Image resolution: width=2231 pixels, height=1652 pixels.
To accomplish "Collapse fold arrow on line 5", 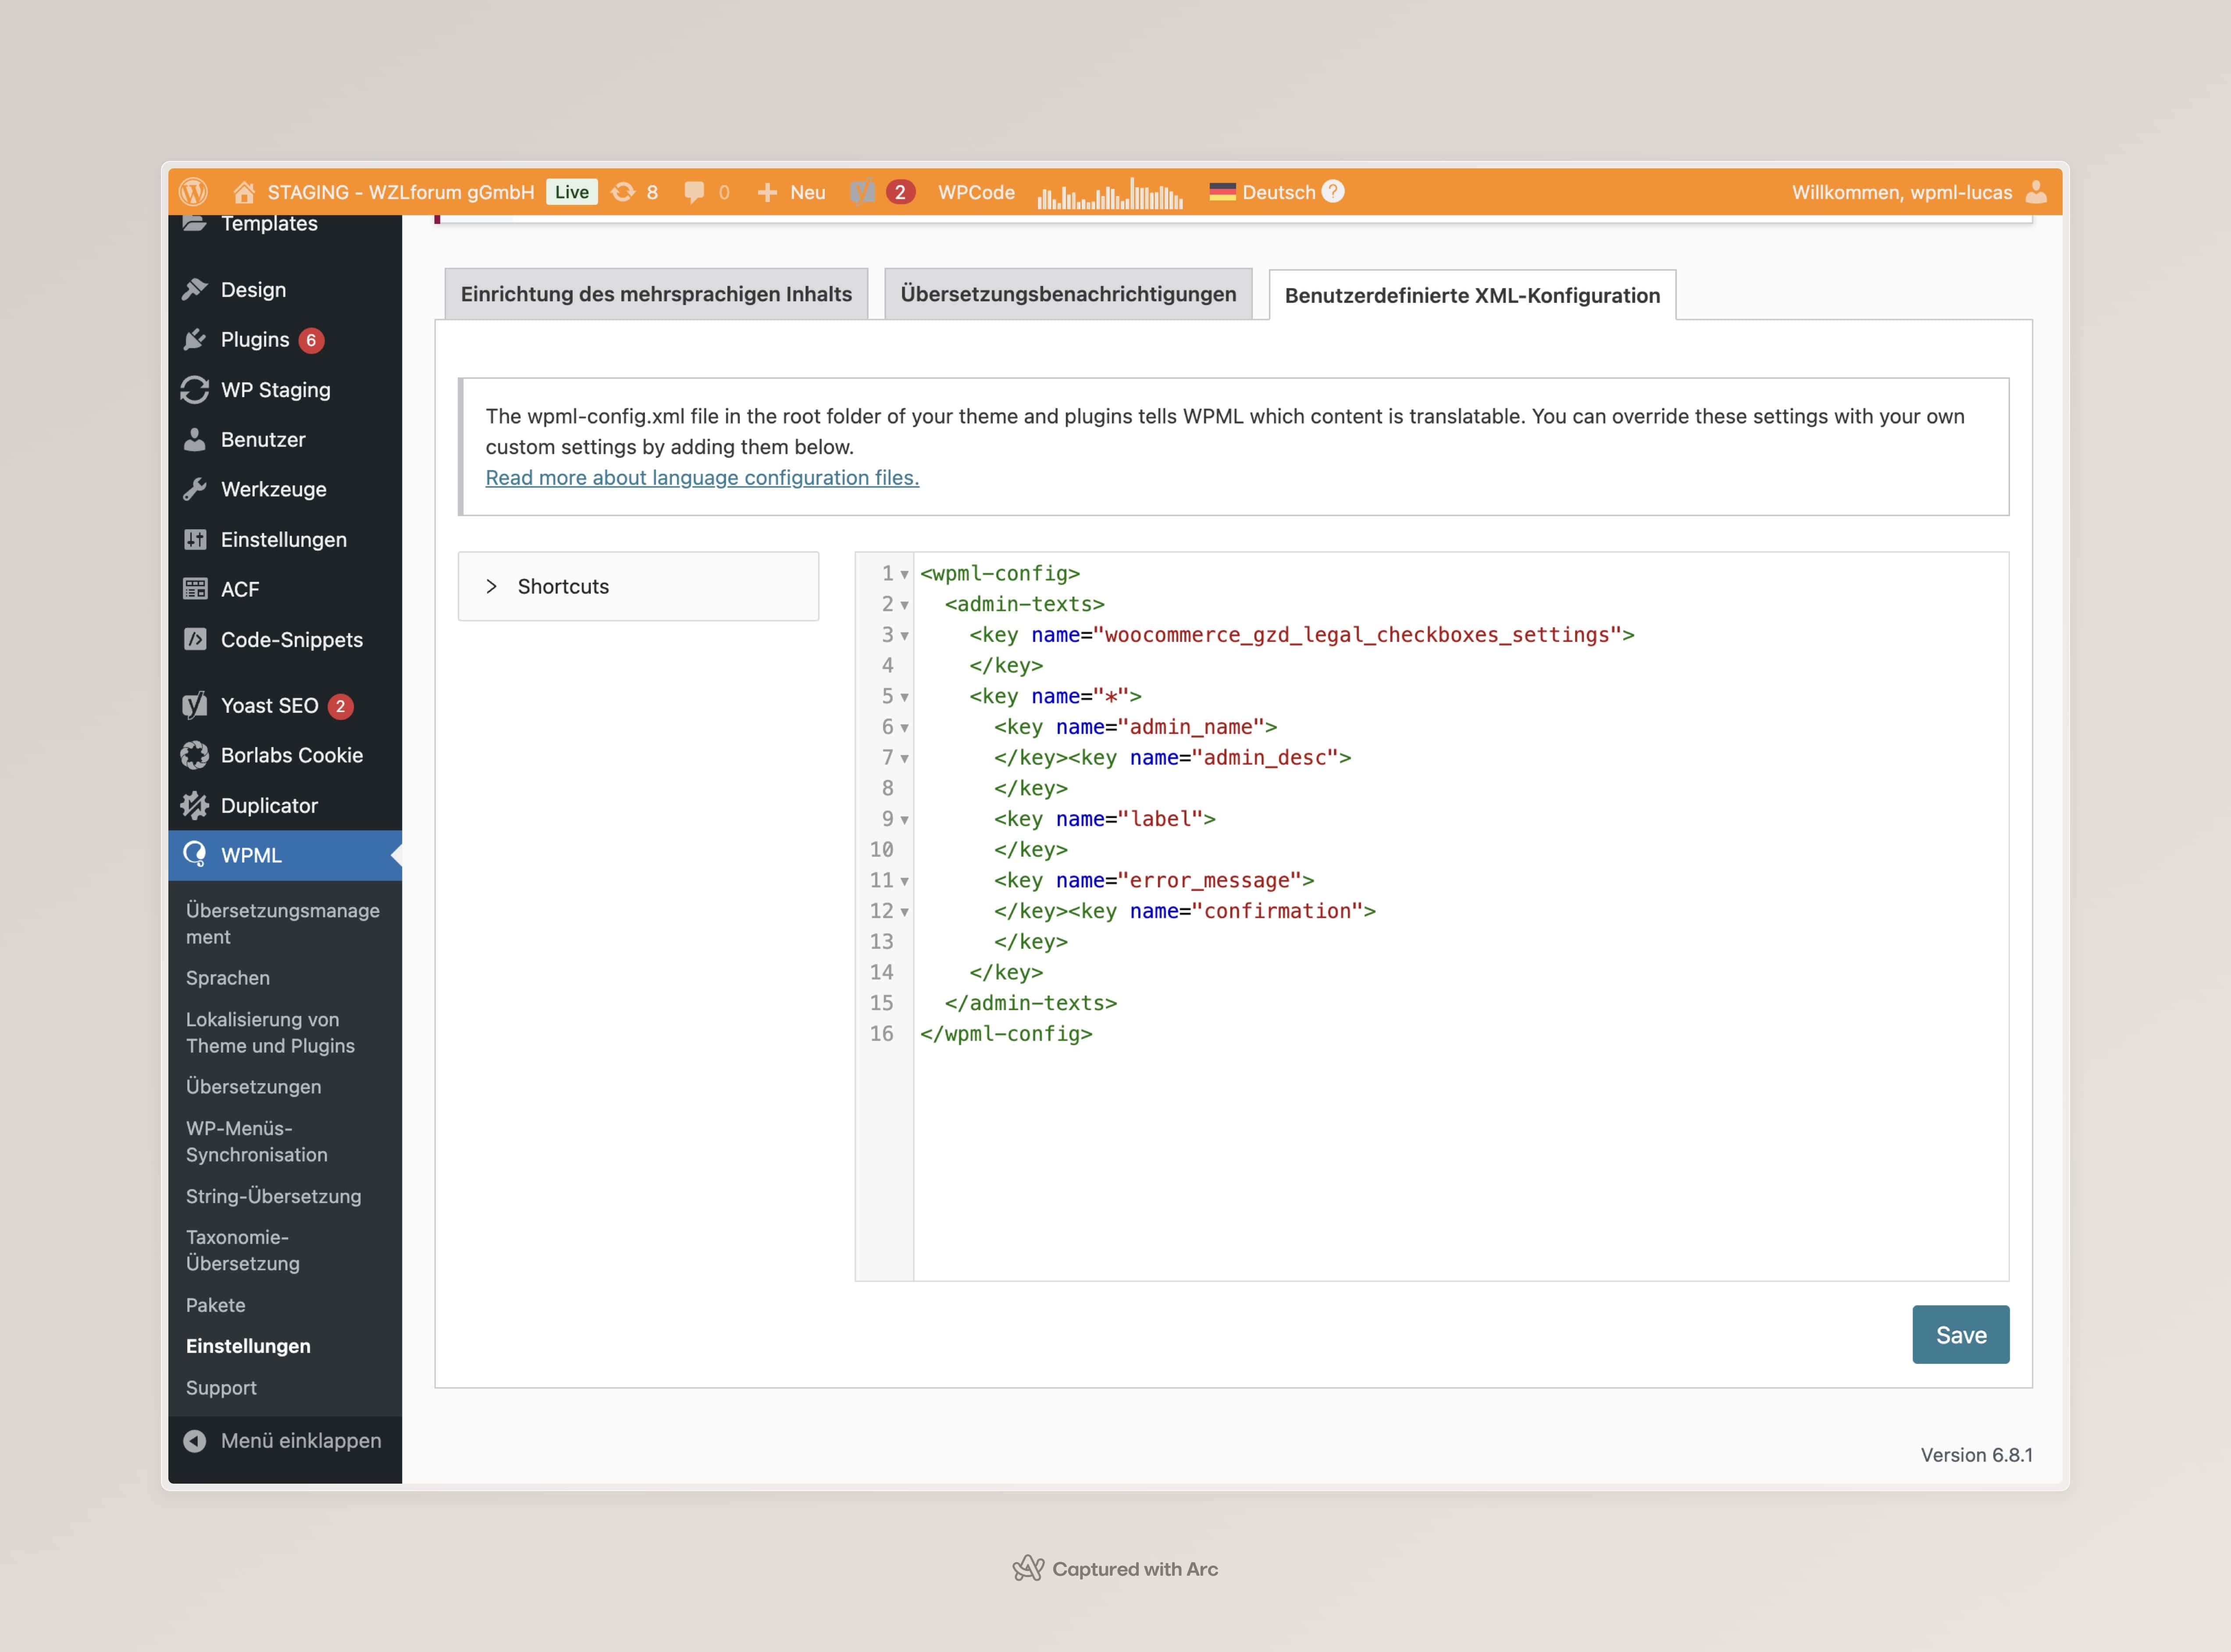I will pyautogui.click(x=904, y=698).
